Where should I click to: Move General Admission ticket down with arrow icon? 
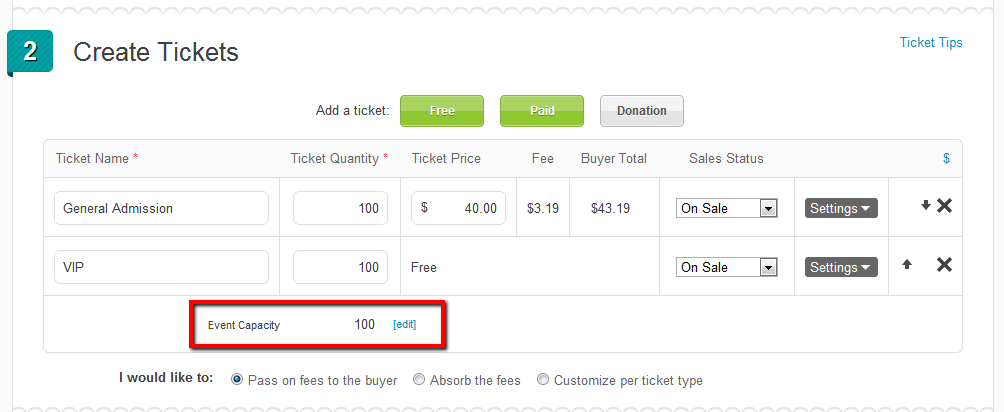point(925,206)
